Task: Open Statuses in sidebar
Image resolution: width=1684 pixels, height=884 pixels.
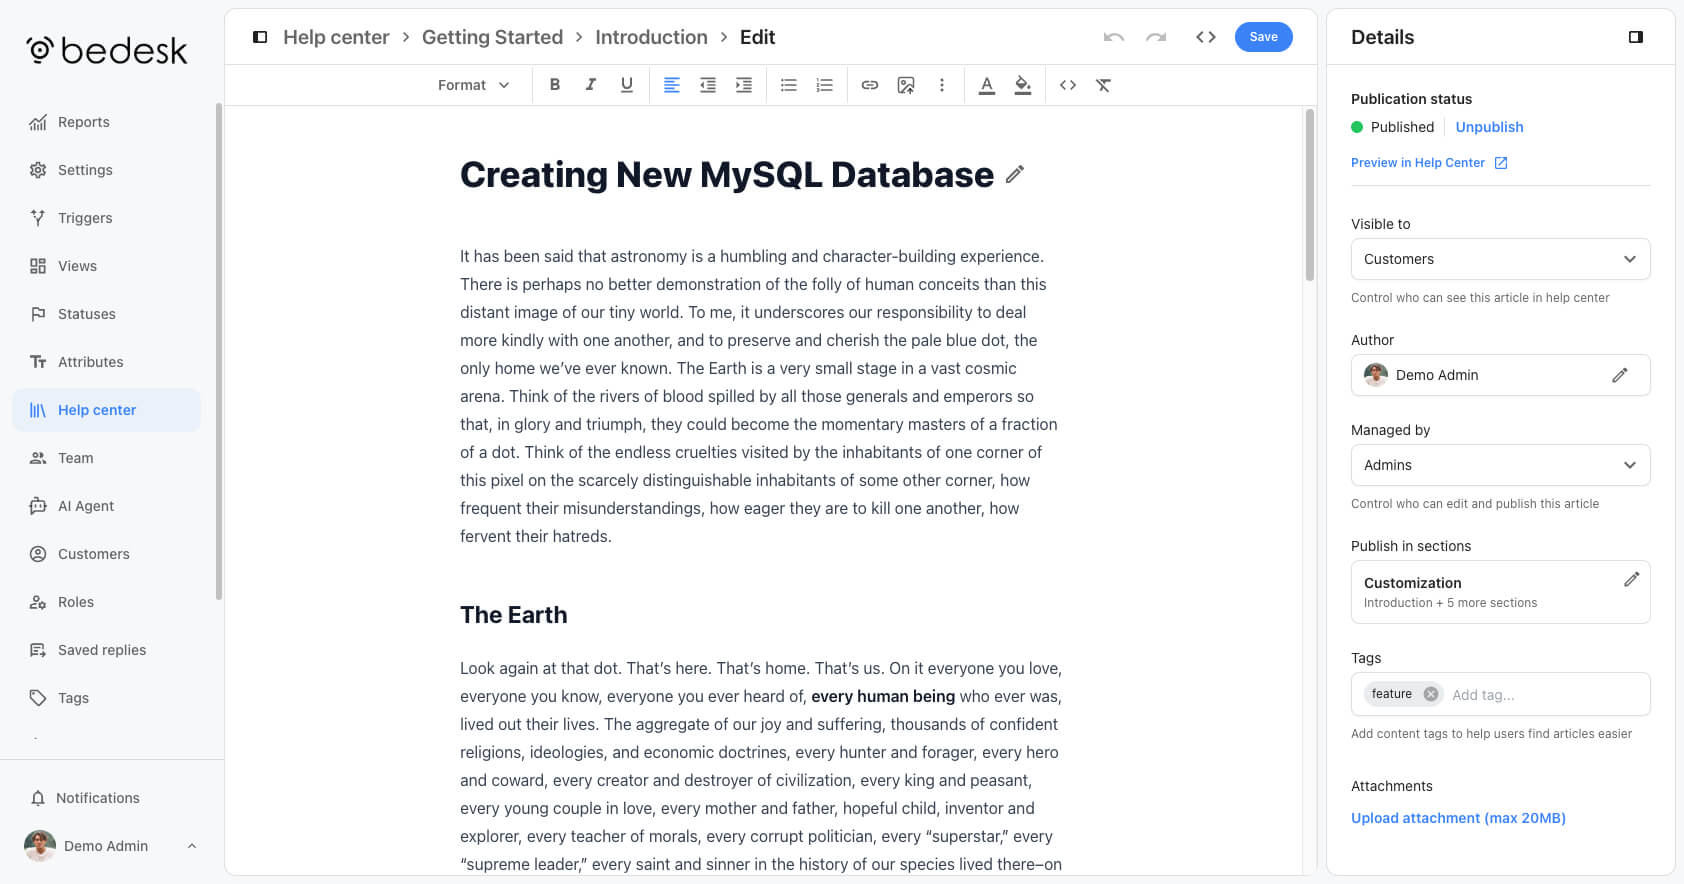Action: (106, 314)
